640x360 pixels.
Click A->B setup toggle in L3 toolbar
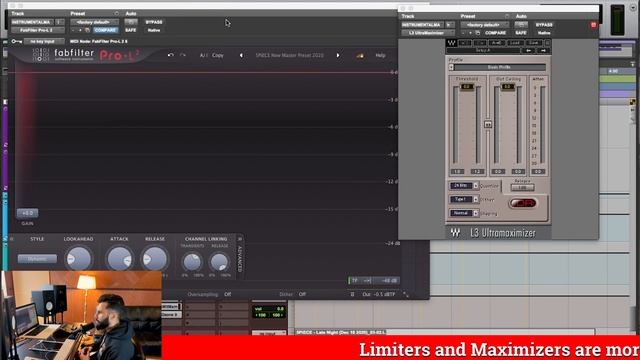tap(496, 42)
